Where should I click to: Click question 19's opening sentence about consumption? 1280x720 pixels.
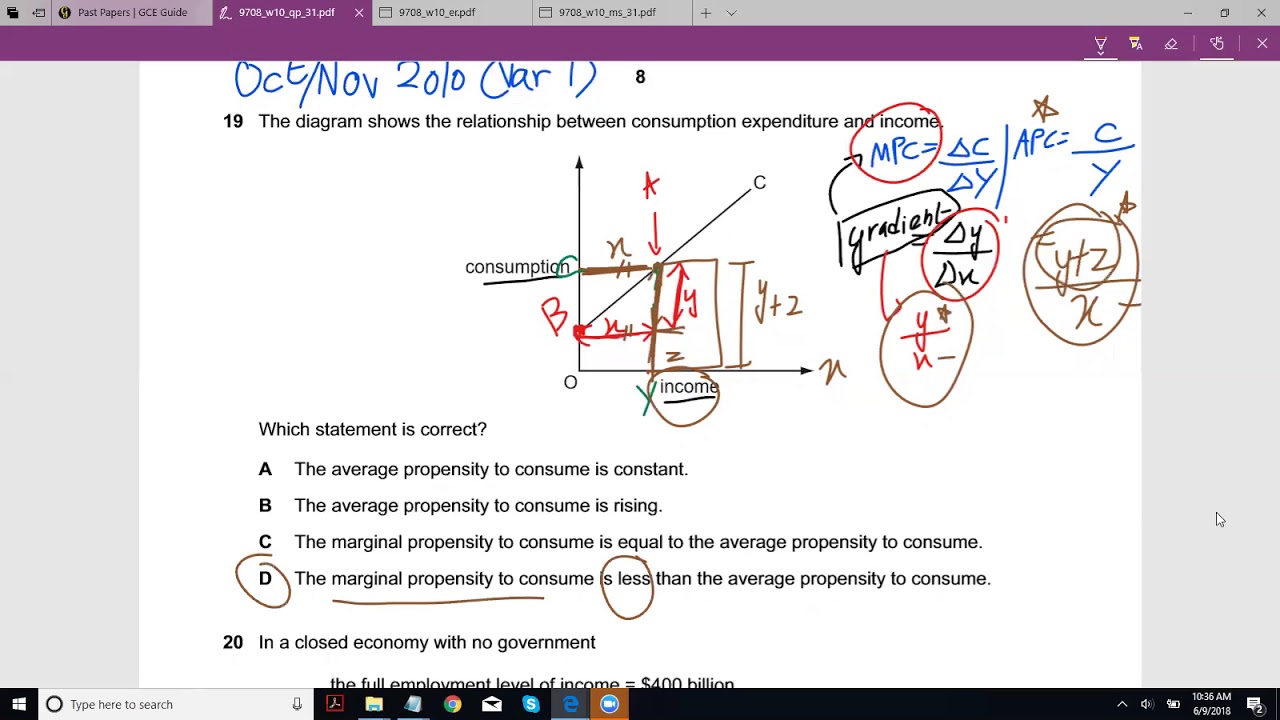(600, 121)
